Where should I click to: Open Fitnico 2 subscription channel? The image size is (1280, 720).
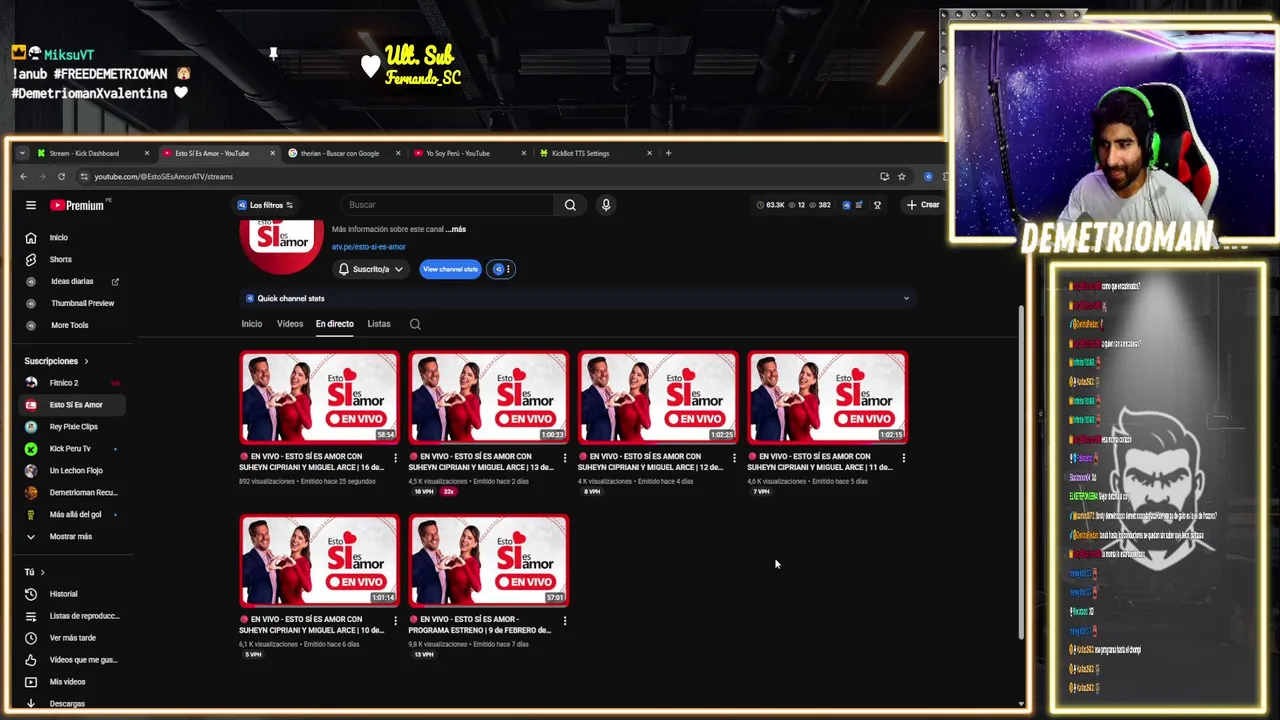(70, 383)
